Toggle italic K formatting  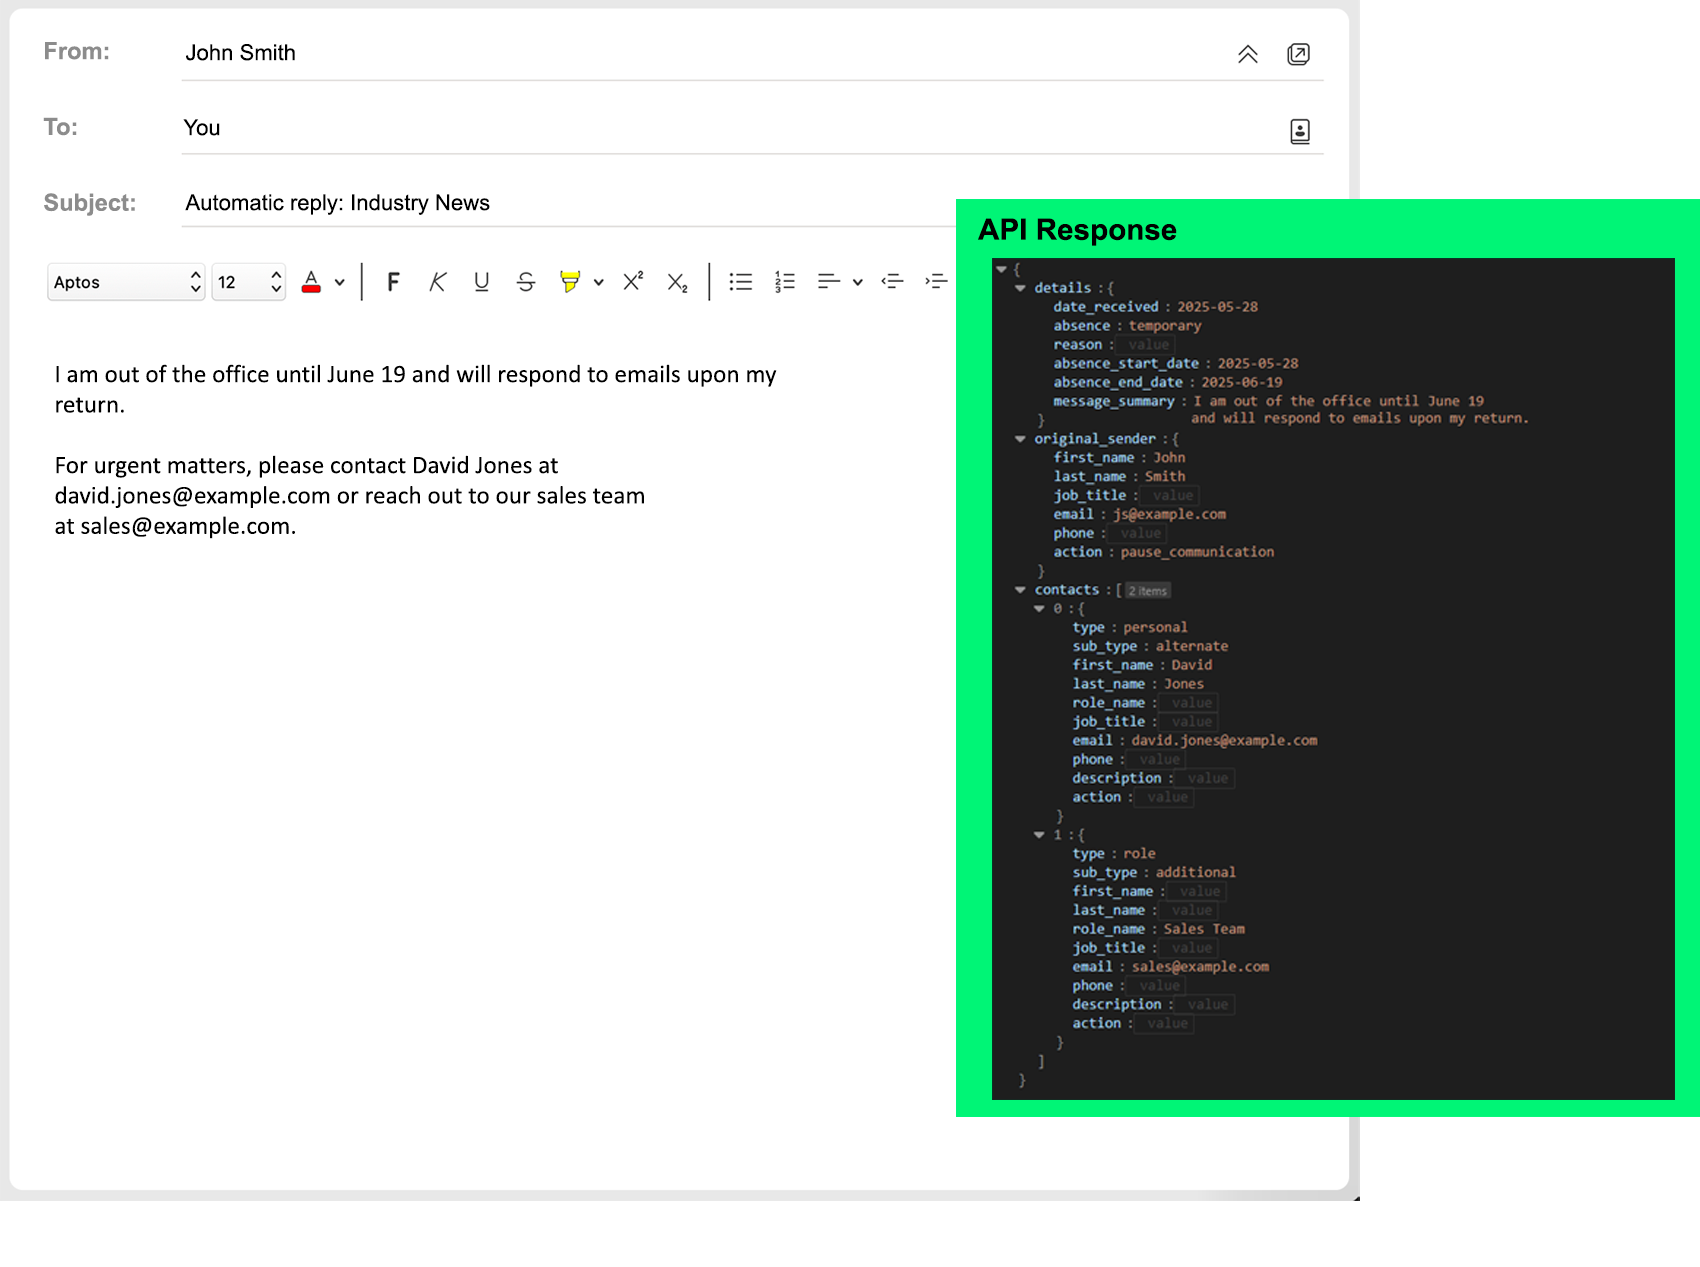pyautogui.click(x=437, y=282)
